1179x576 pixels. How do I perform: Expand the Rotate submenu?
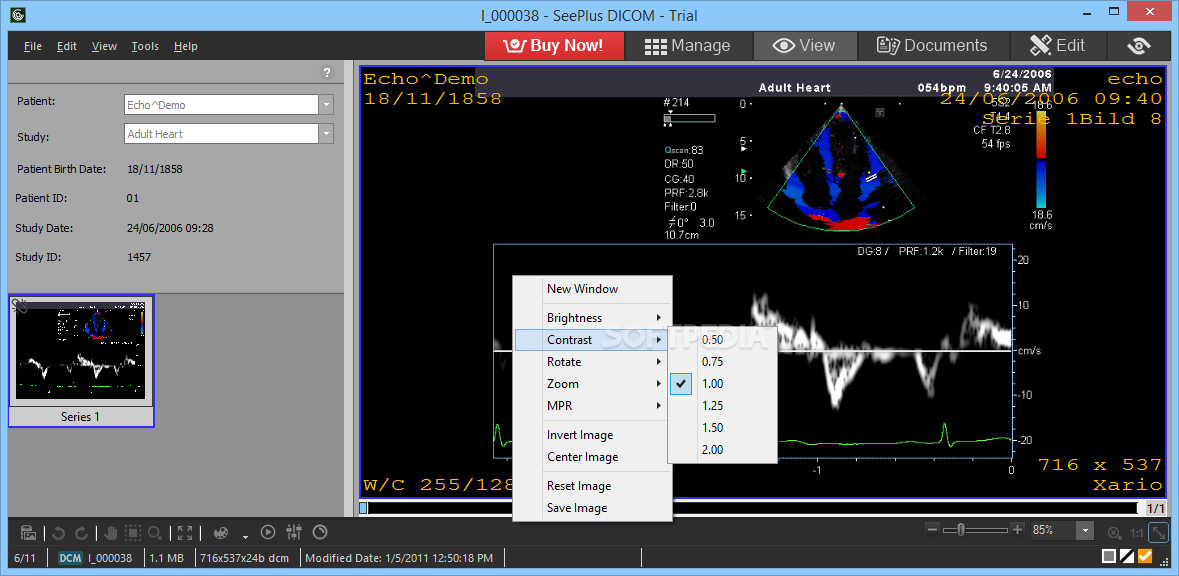592,362
